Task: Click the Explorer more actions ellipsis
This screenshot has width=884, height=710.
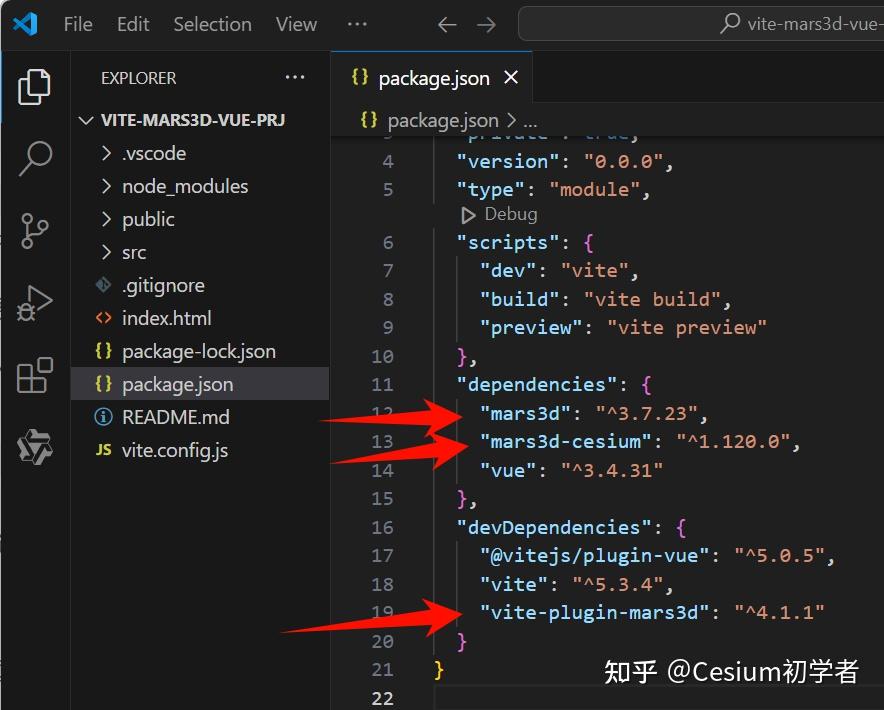Action: [x=294, y=77]
